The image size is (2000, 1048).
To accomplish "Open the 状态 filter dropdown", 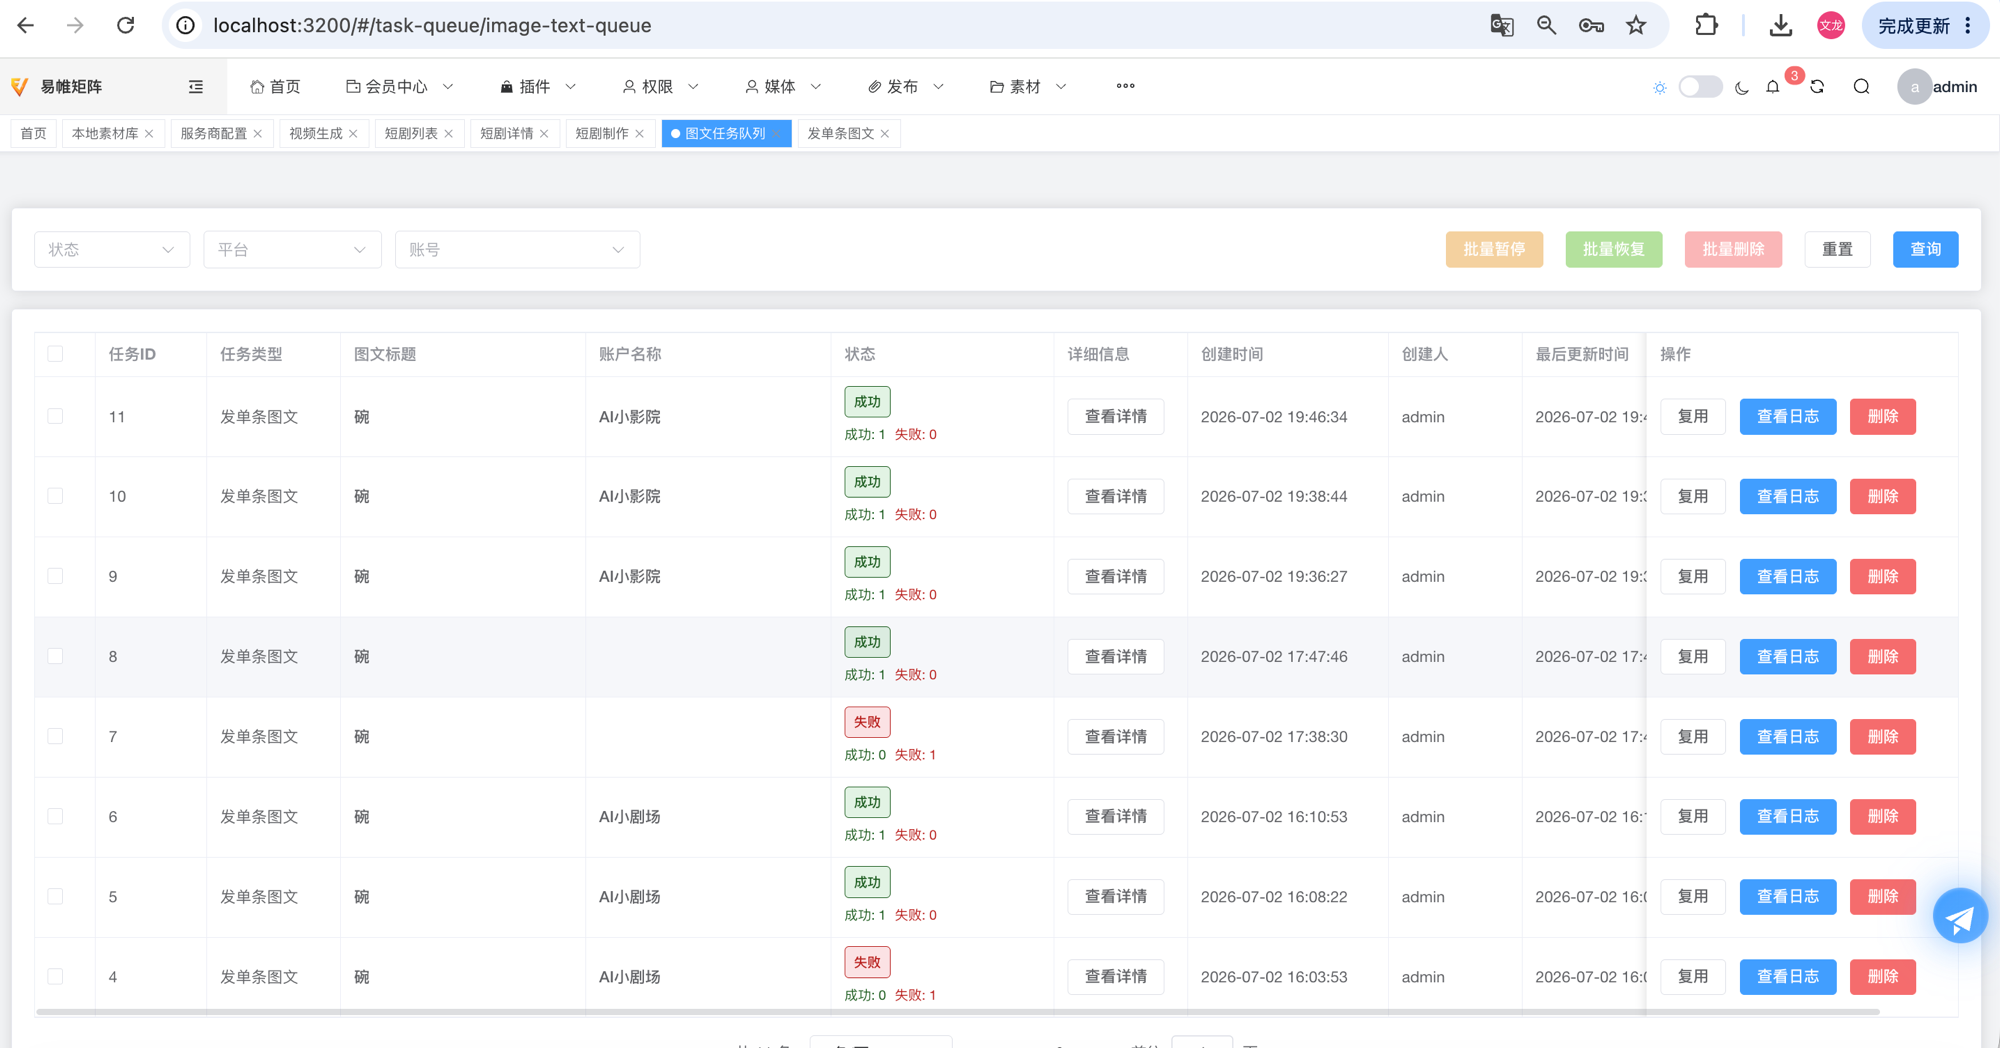I will pyautogui.click(x=112, y=249).
